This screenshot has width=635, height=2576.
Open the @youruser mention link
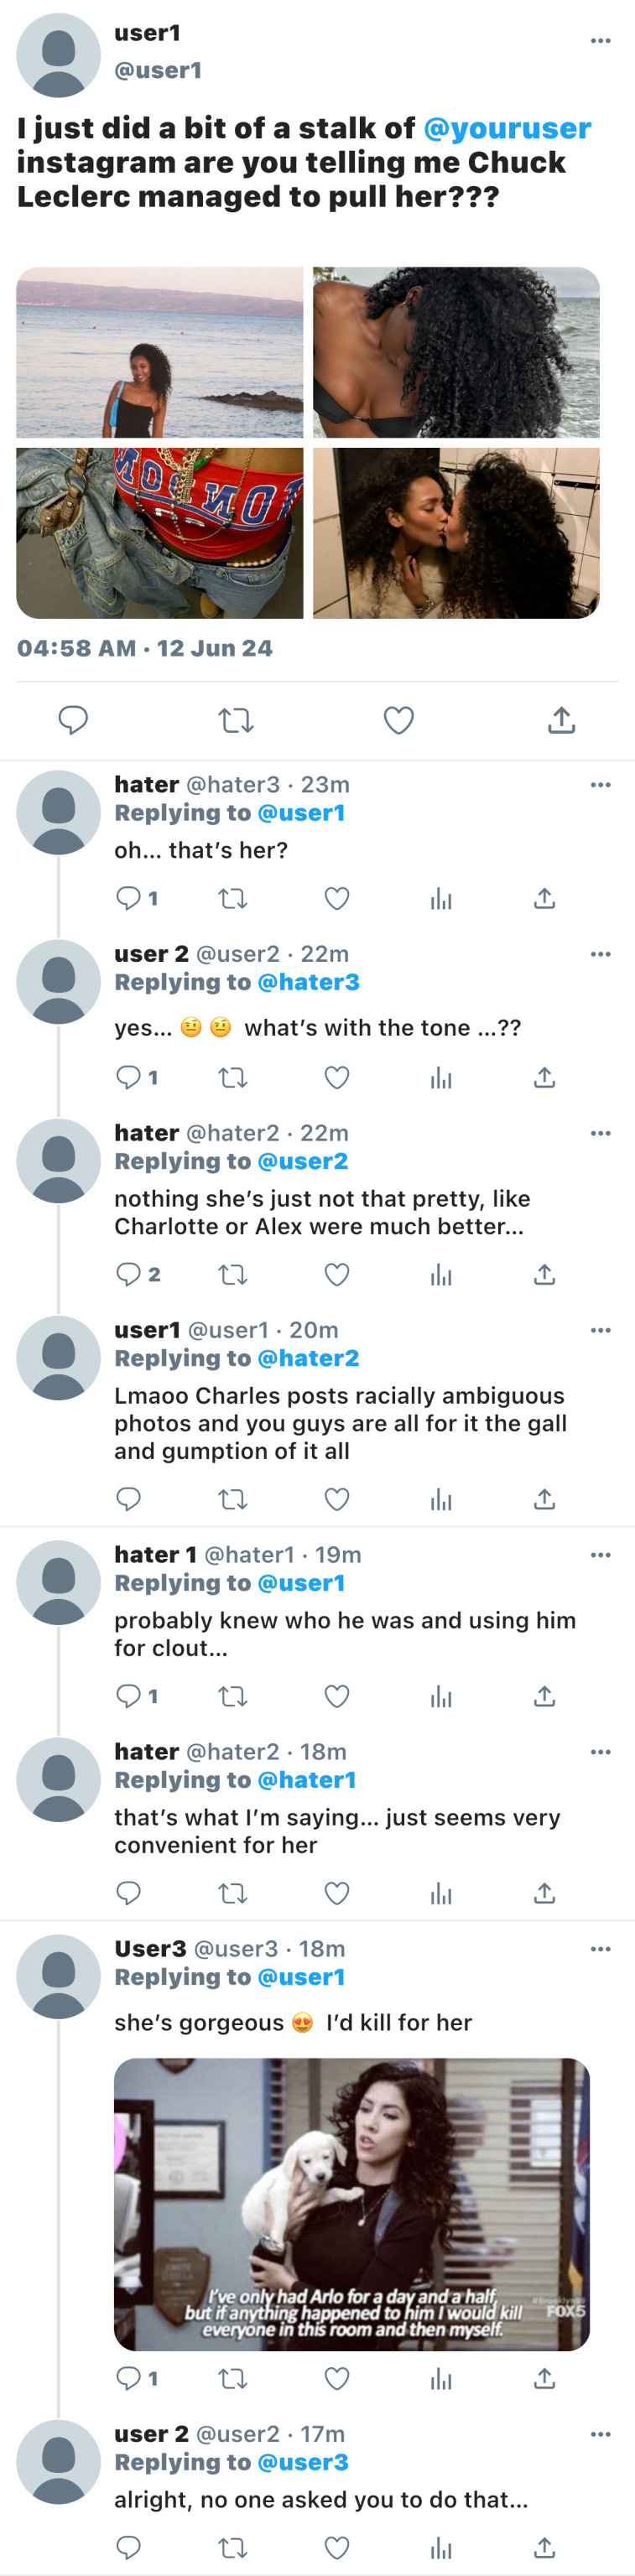coord(507,129)
